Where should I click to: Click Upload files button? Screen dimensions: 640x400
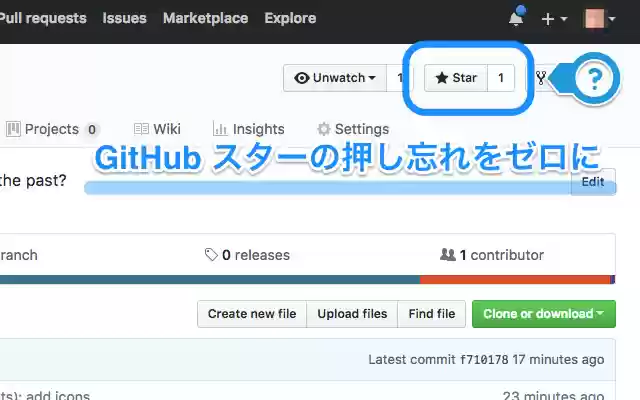tap(352, 314)
